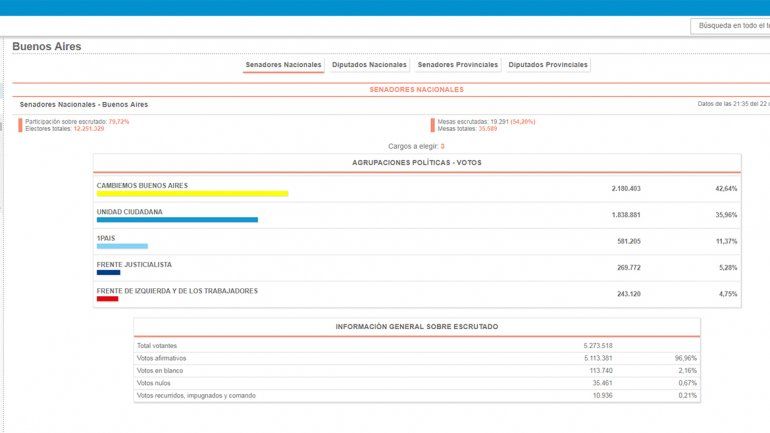Click the percentage 96,96%
Viewport: 770px width, 433px height.
tap(686, 358)
